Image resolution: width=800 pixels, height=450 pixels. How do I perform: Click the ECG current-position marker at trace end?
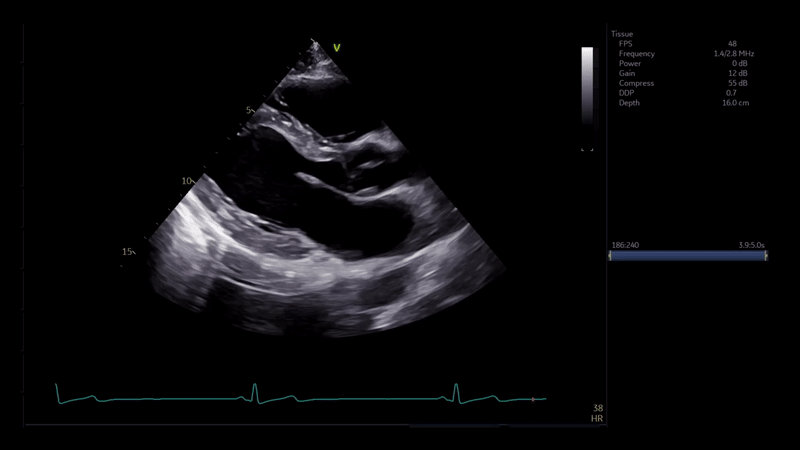point(534,400)
